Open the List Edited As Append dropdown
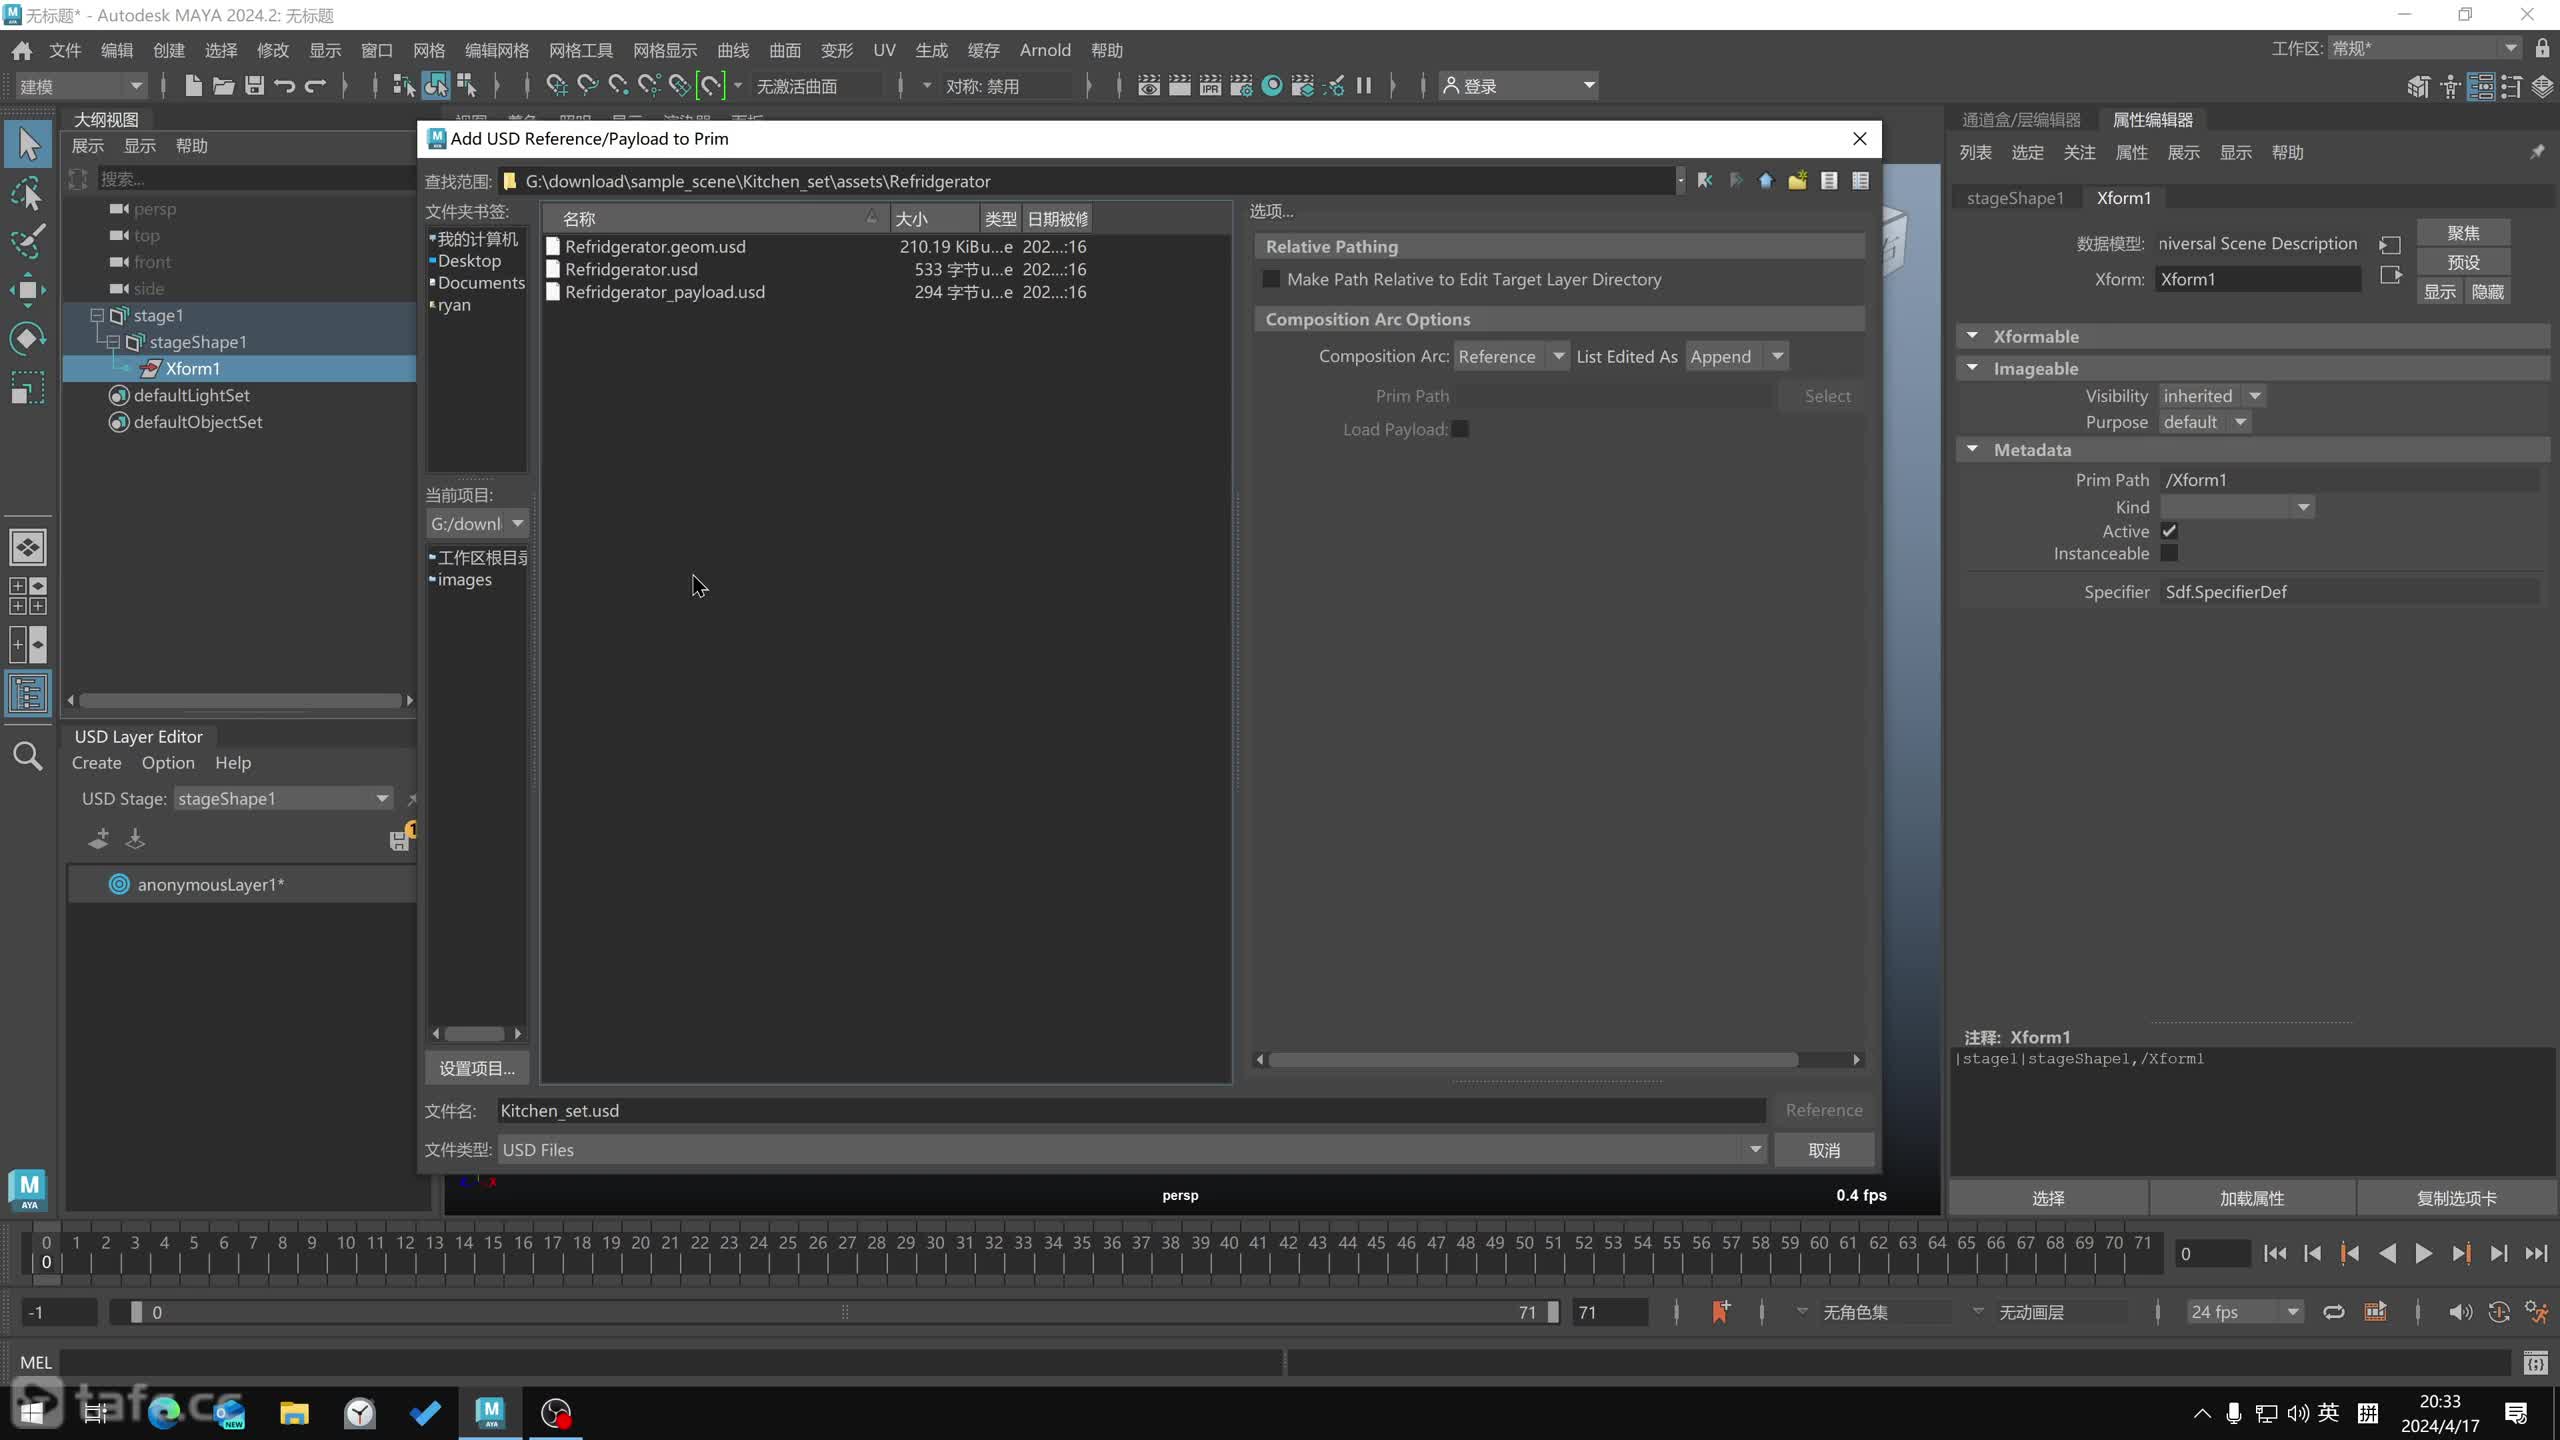This screenshot has height=1440, width=2560. coord(1737,357)
